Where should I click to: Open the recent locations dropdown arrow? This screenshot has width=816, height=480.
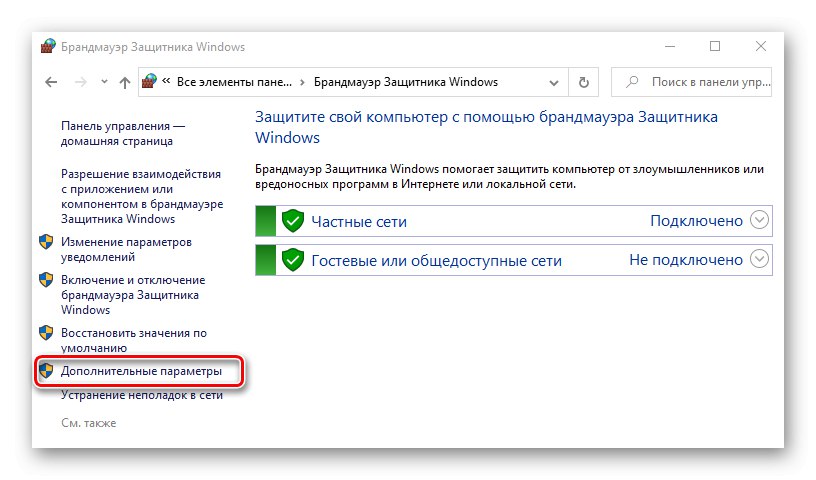[104, 82]
